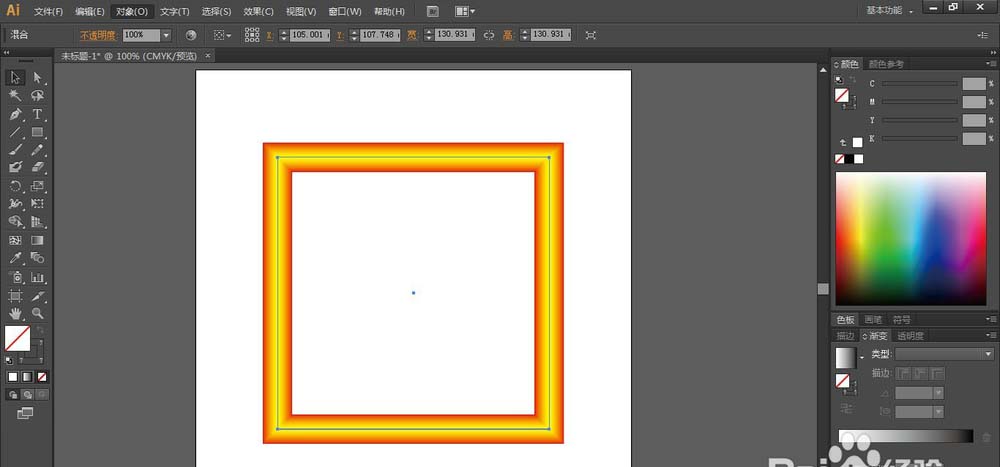This screenshot has width=1000, height=467.
Task: Open the 视图(V) menu
Action: [301, 11]
